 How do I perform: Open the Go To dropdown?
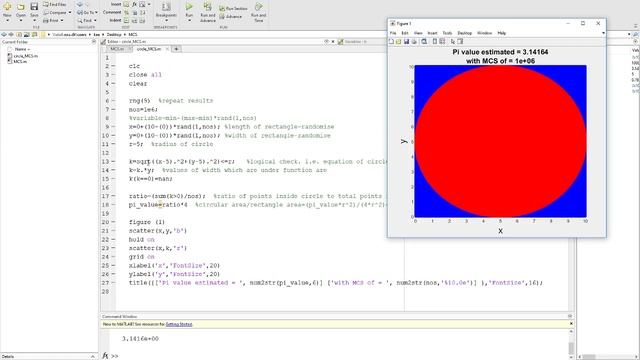pyautogui.click(x=87, y=13)
